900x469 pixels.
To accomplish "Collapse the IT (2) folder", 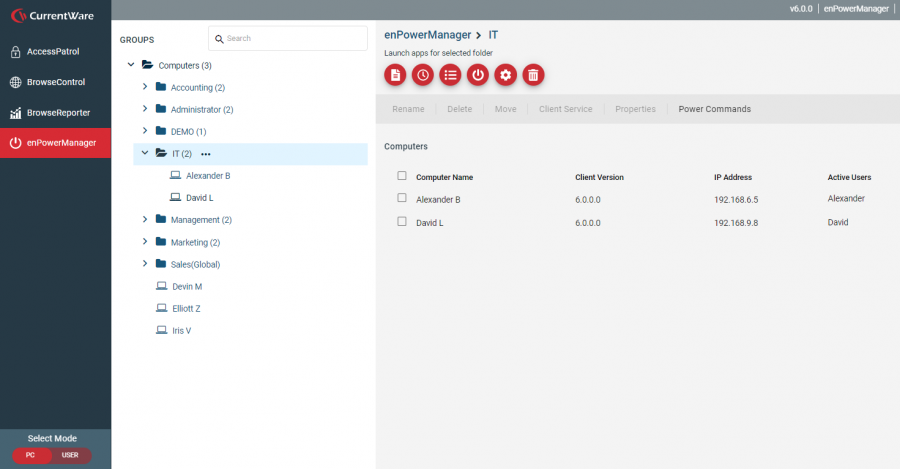I will point(145,153).
